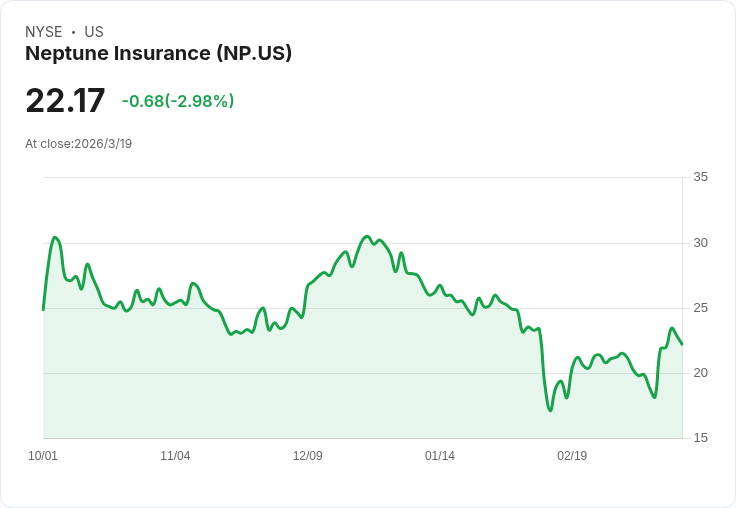Select the 12/09 date axis label
The height and width of the screenshot is (508, 736).
coord(308,456)
